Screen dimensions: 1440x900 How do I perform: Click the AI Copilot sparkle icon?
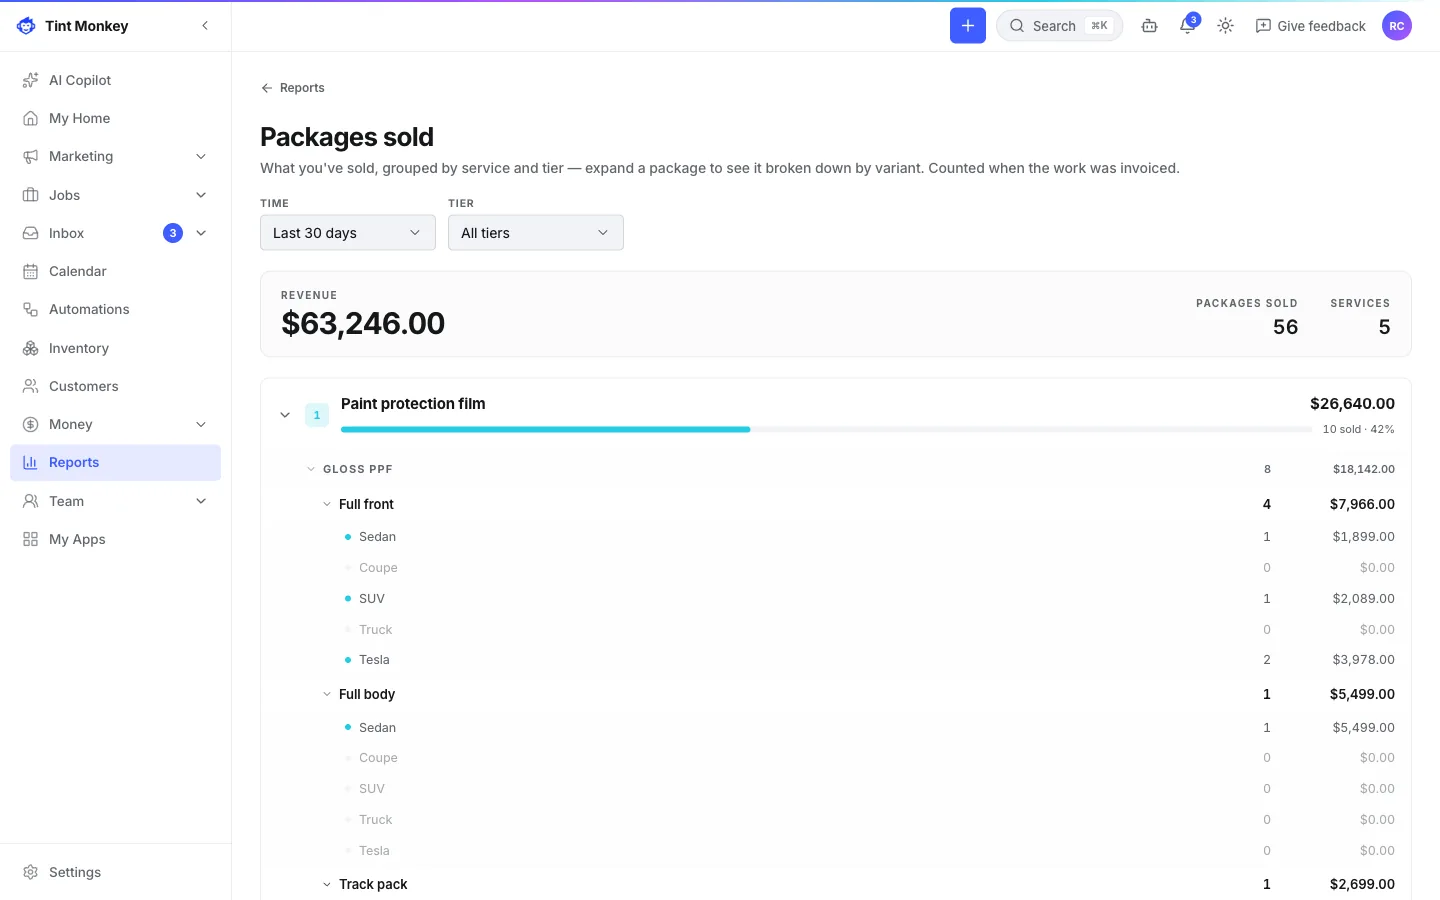pyautogui.click(x=31, y=80)
